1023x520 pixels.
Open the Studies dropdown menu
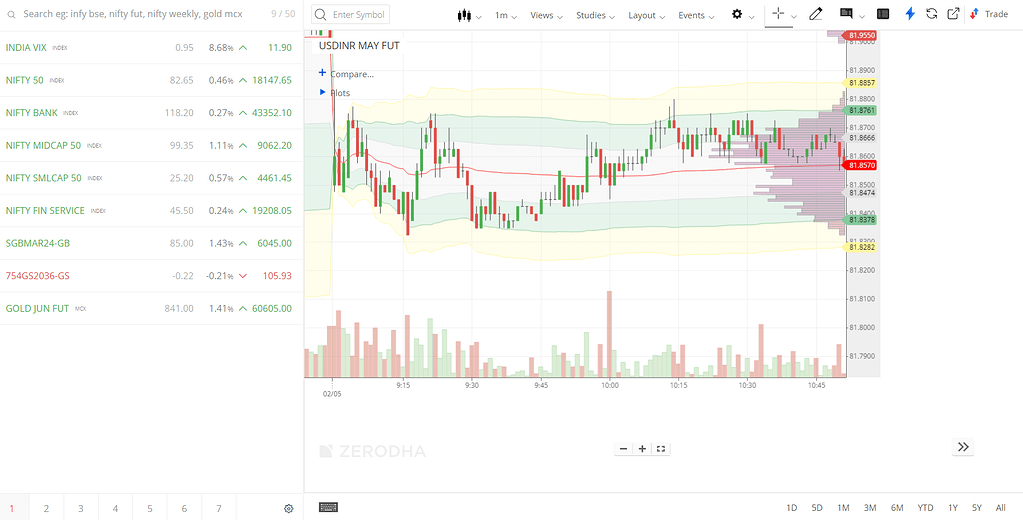(x=595, y=15)
